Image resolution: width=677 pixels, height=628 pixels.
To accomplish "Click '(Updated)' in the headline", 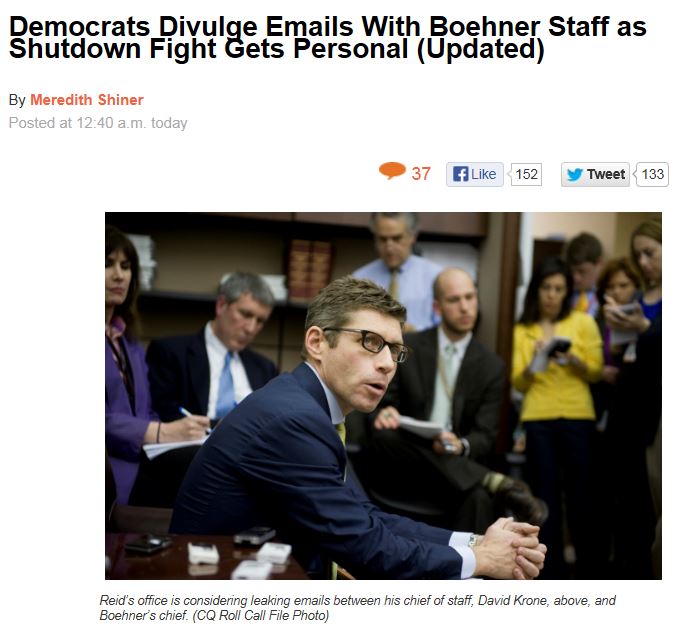I will pos(481,49).
